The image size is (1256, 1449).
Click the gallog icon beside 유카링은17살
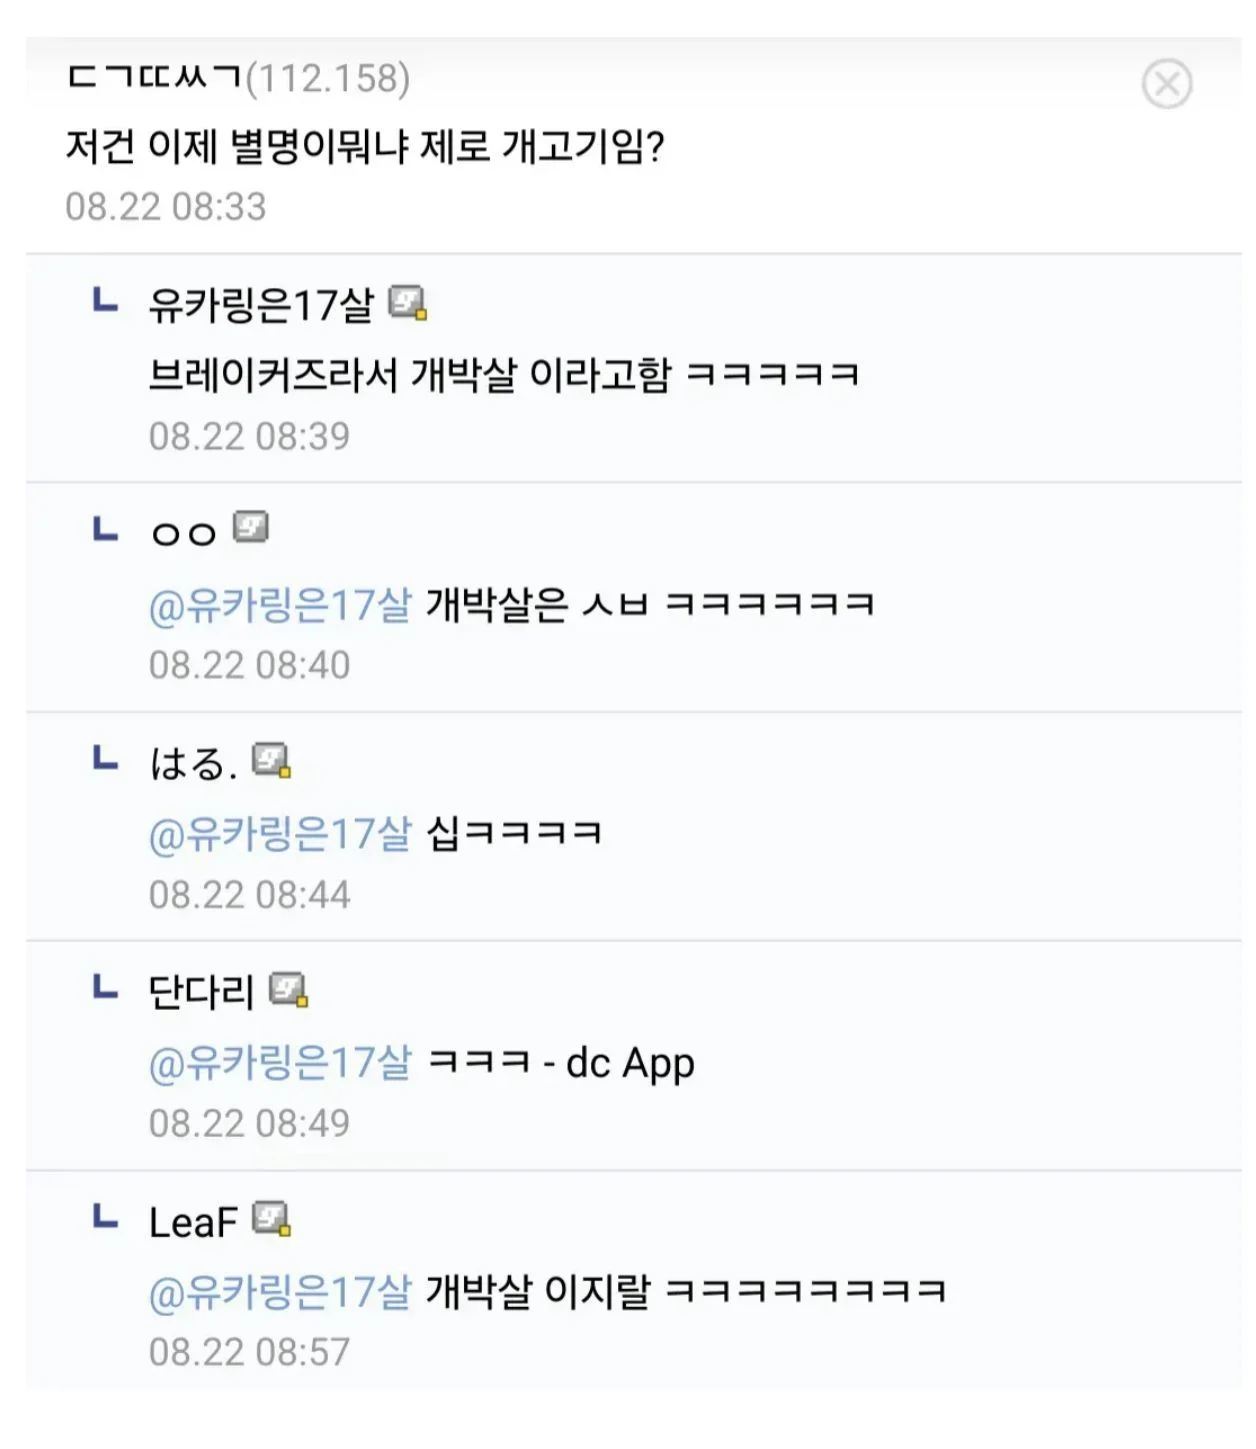point(407,303)
